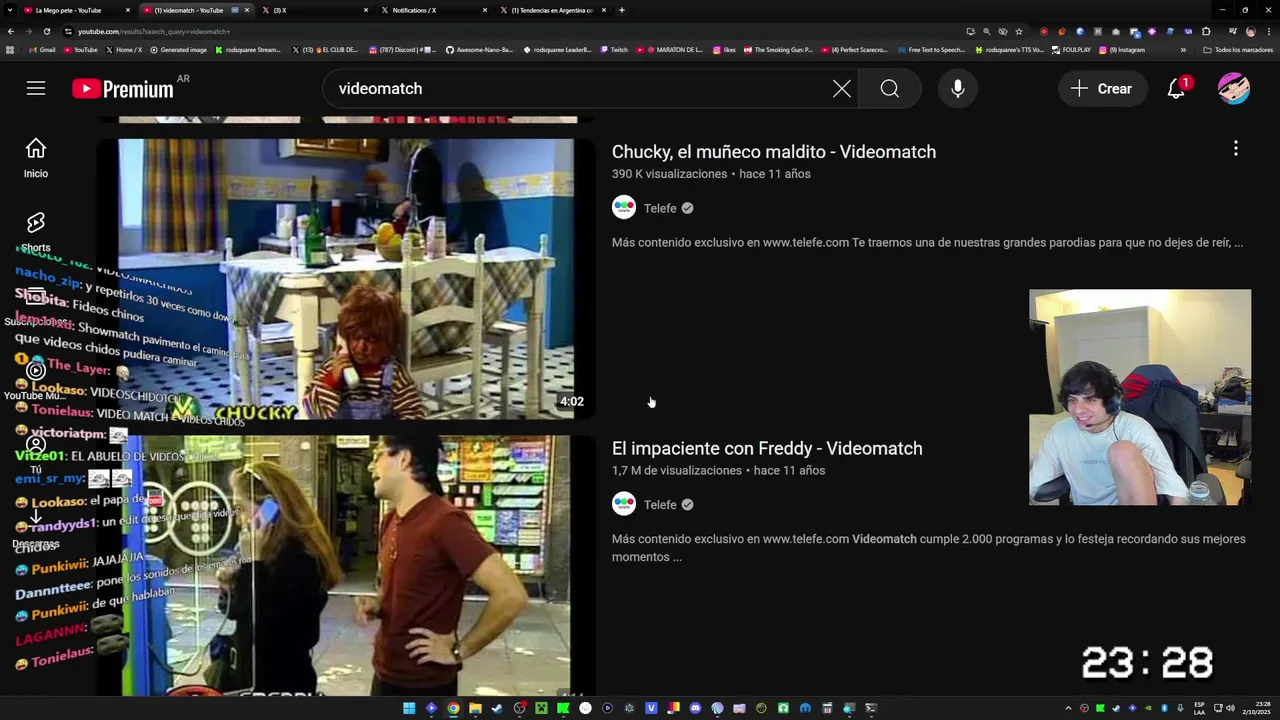Screen dimensions: 1280x720
Task: Reload the current page
Action: [46, 31]
